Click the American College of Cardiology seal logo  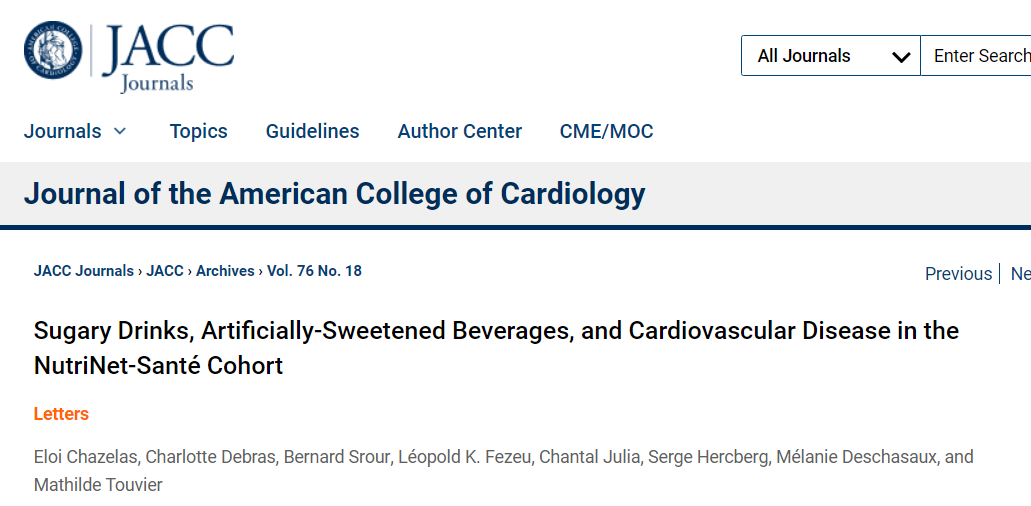[x=53, y=49]
